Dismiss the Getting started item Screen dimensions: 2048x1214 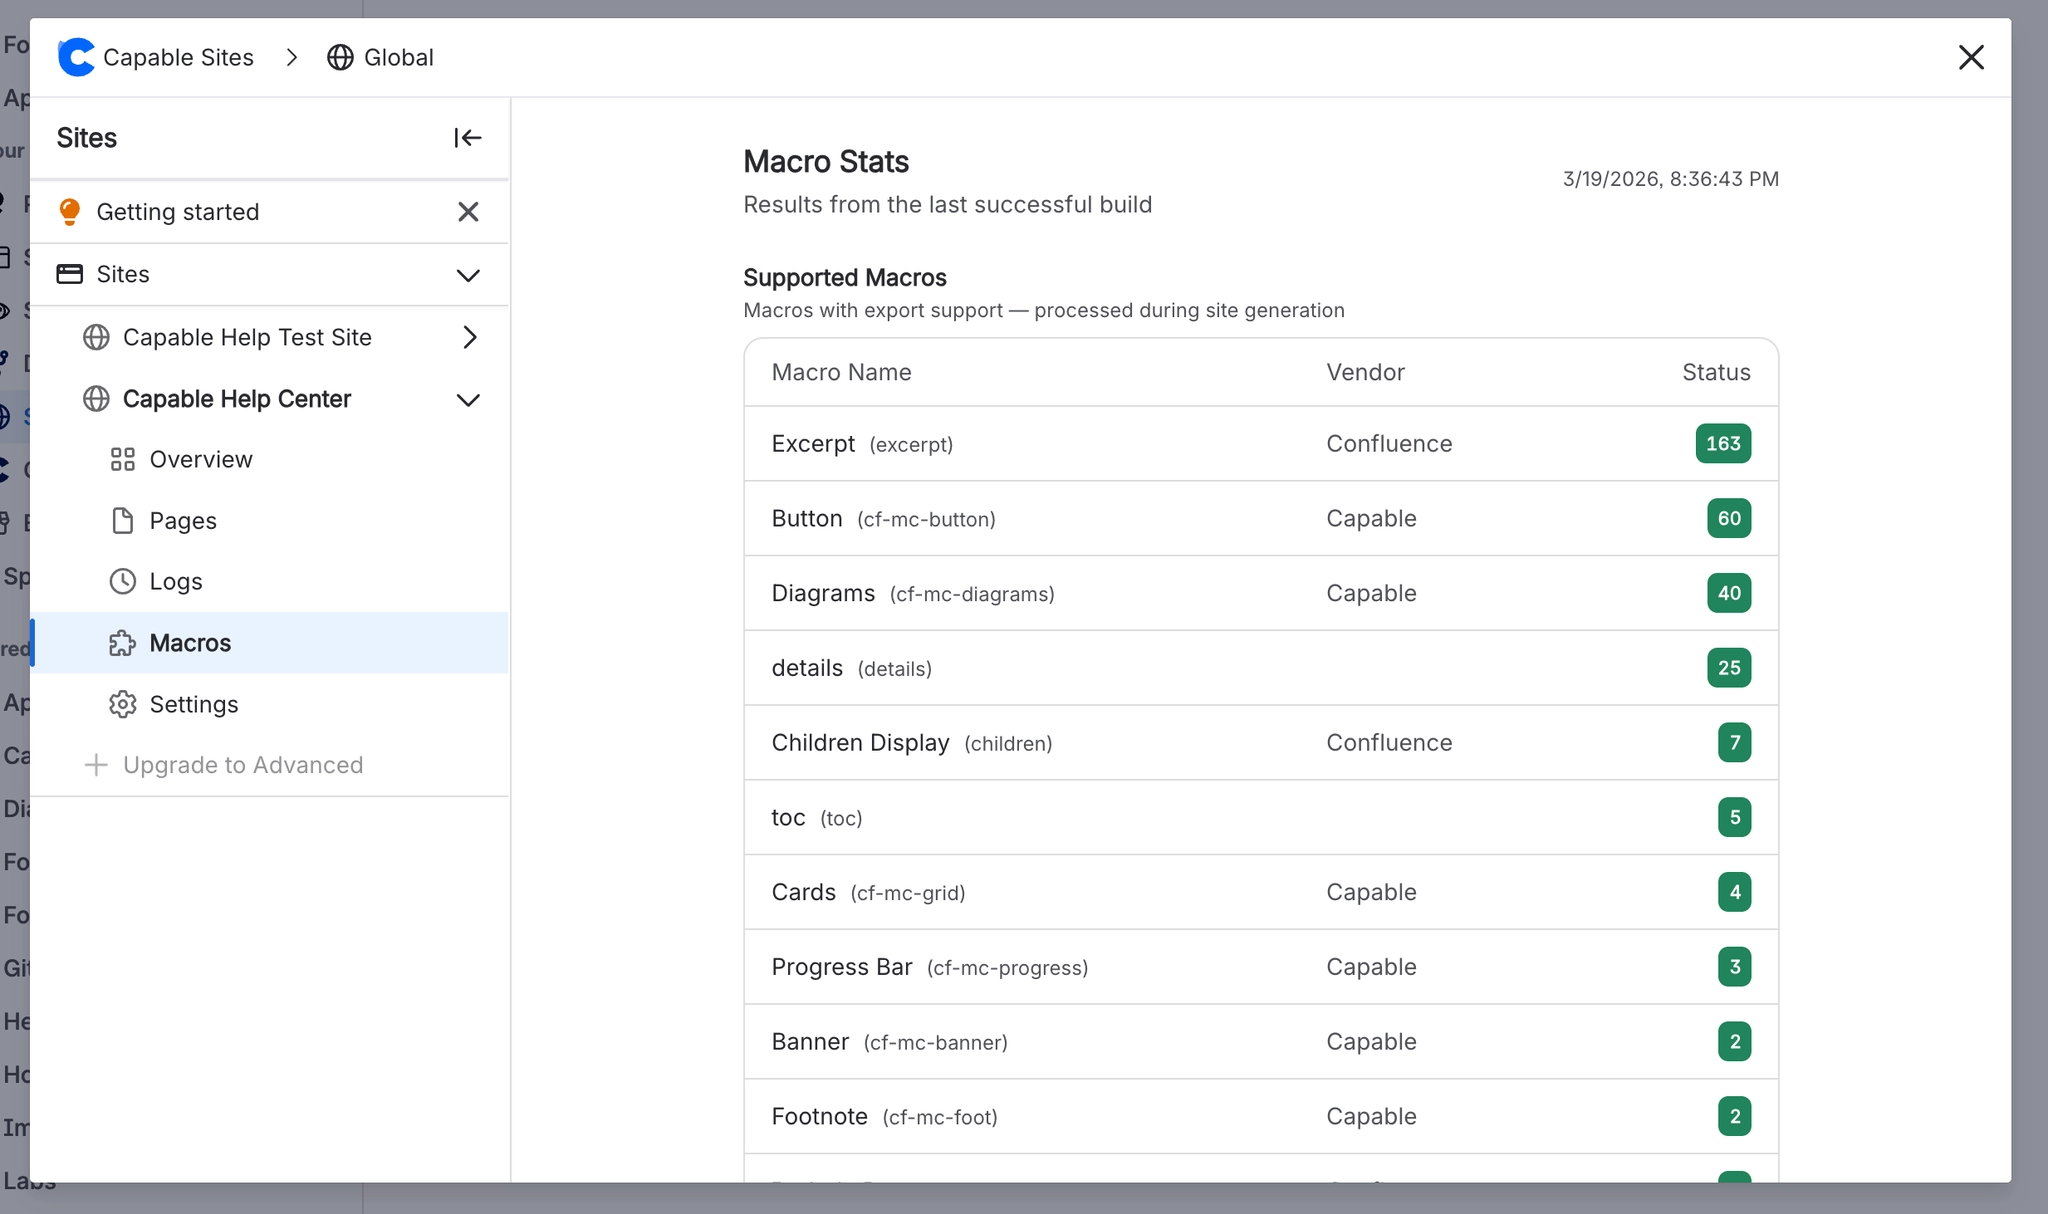pyautogui.click(x=468, y=212)
